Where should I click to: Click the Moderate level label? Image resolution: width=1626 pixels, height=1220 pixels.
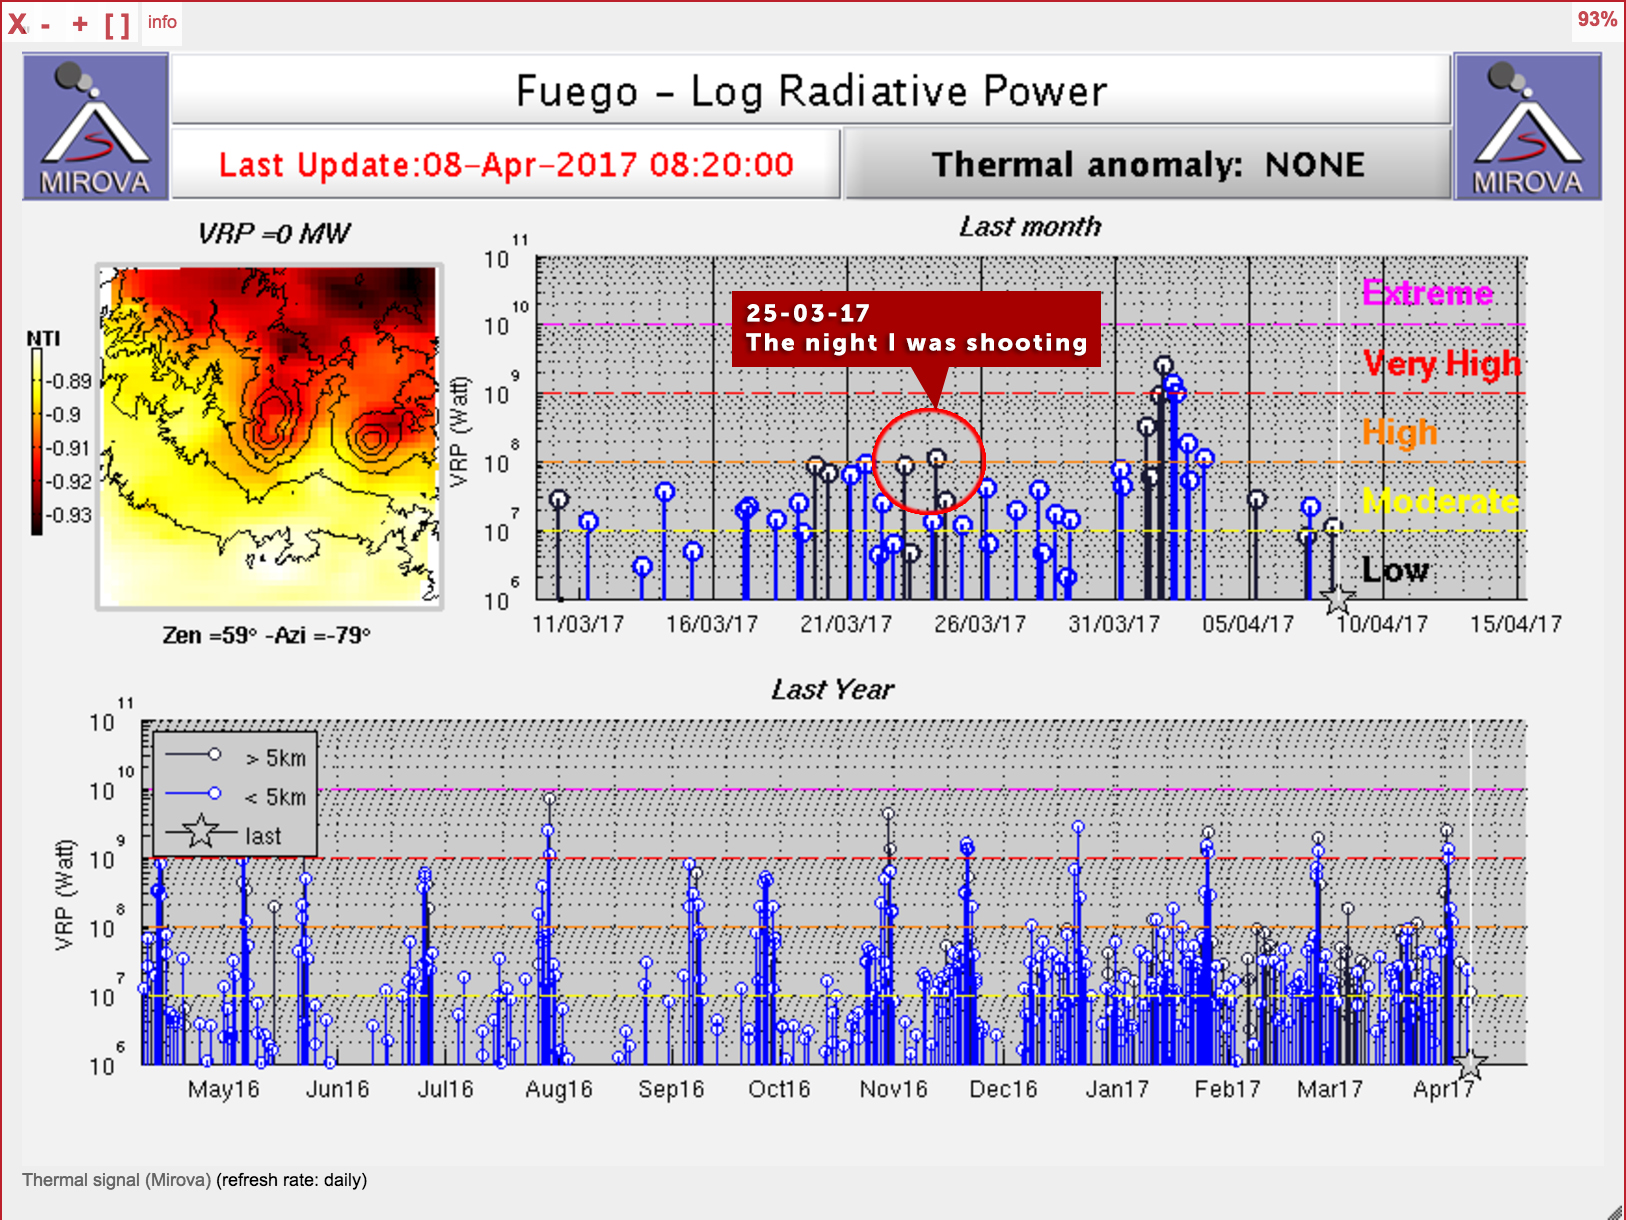[1441, 500]
